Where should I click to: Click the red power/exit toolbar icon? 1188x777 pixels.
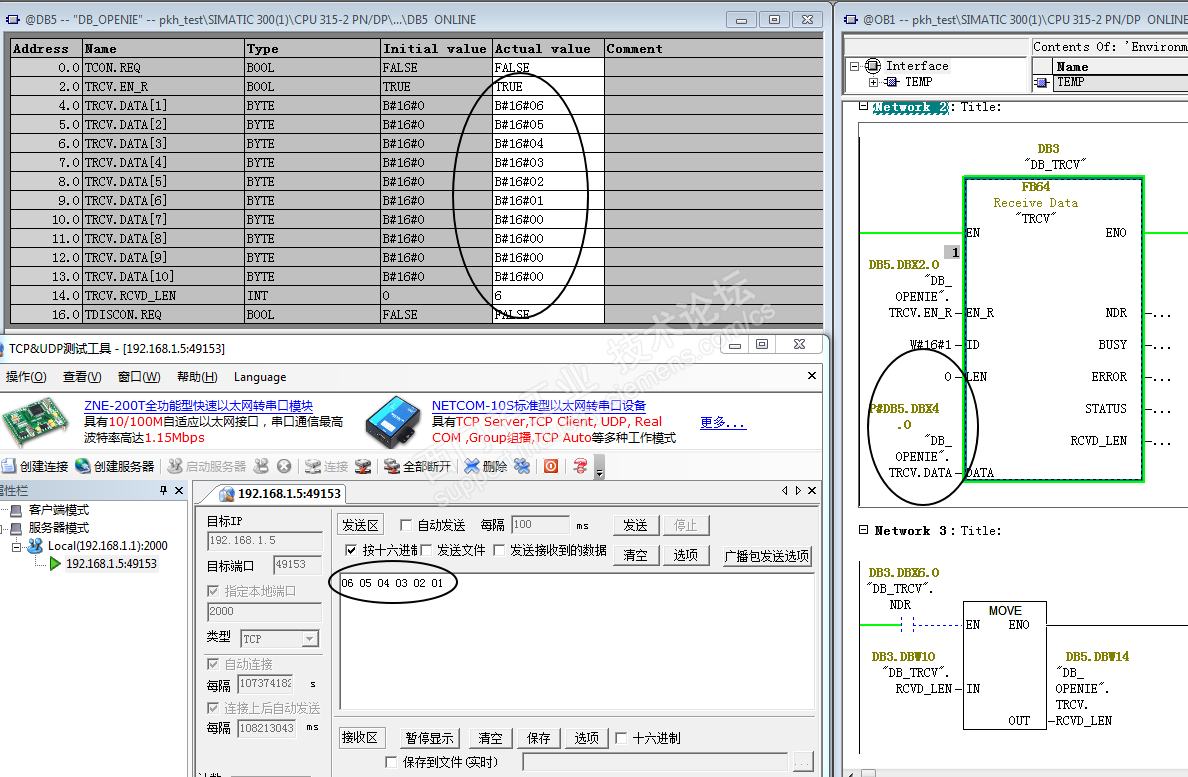tap(550, 466)
